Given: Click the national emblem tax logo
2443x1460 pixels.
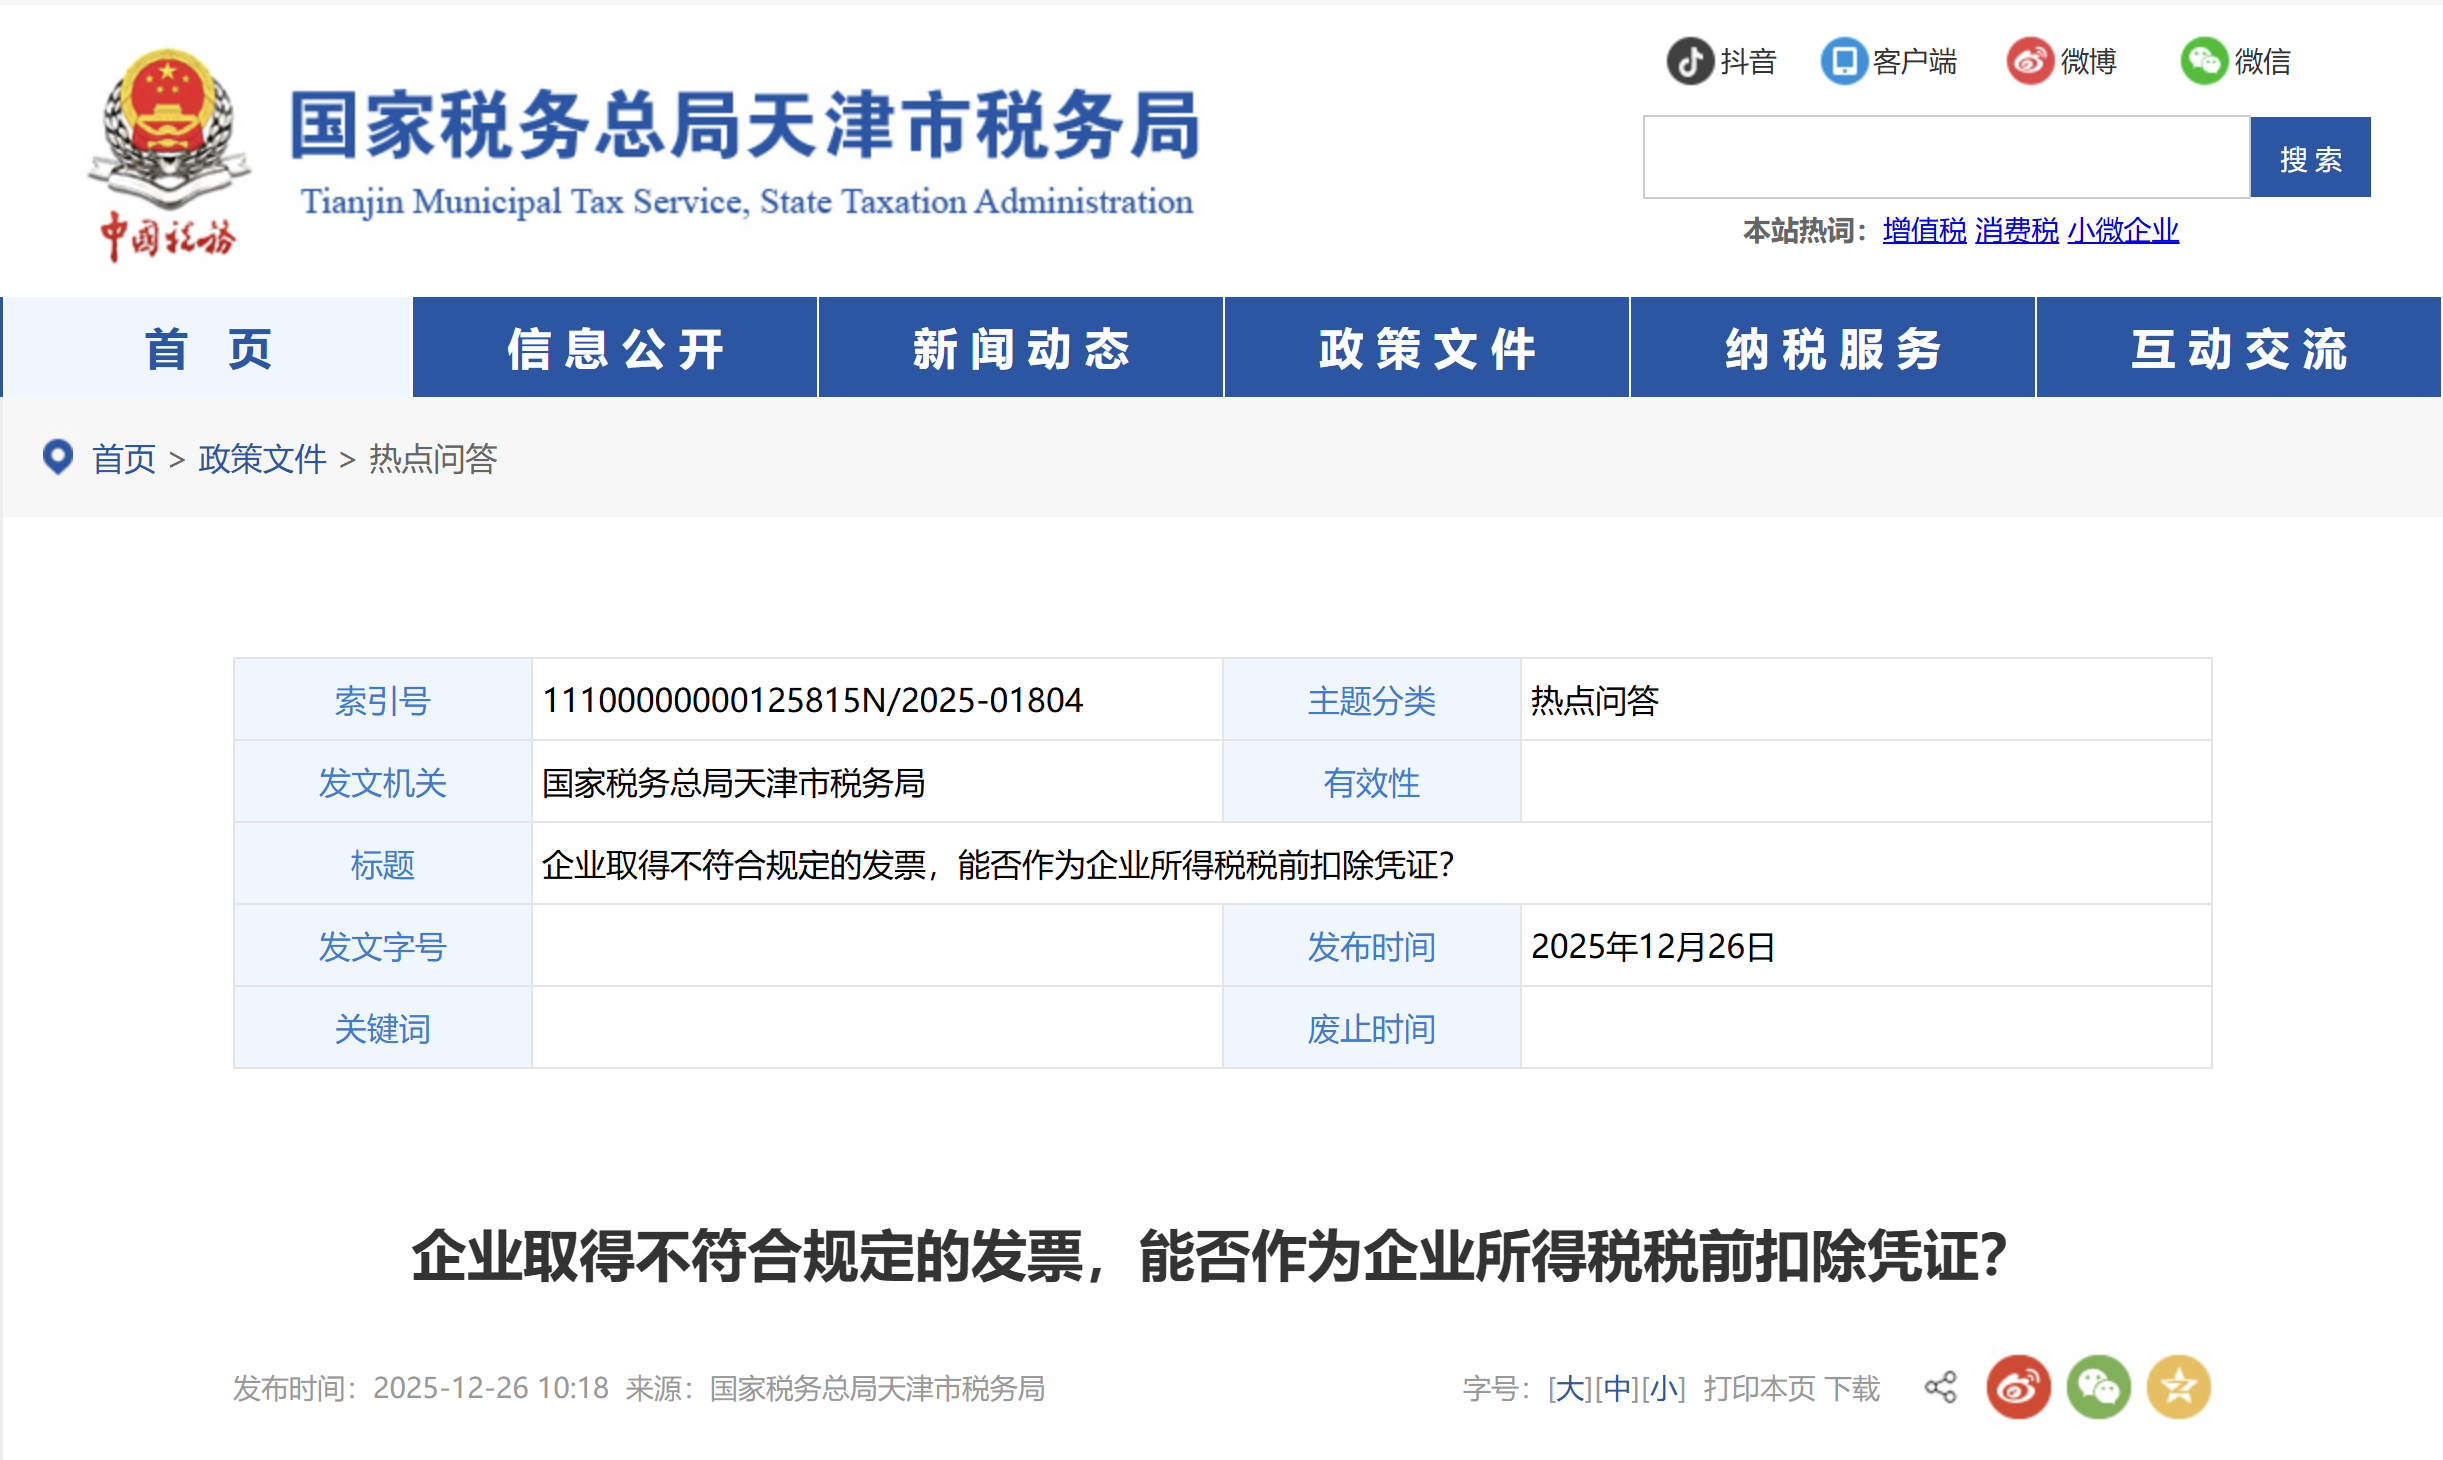Looking at the screenshot, I should pos(169,155).
